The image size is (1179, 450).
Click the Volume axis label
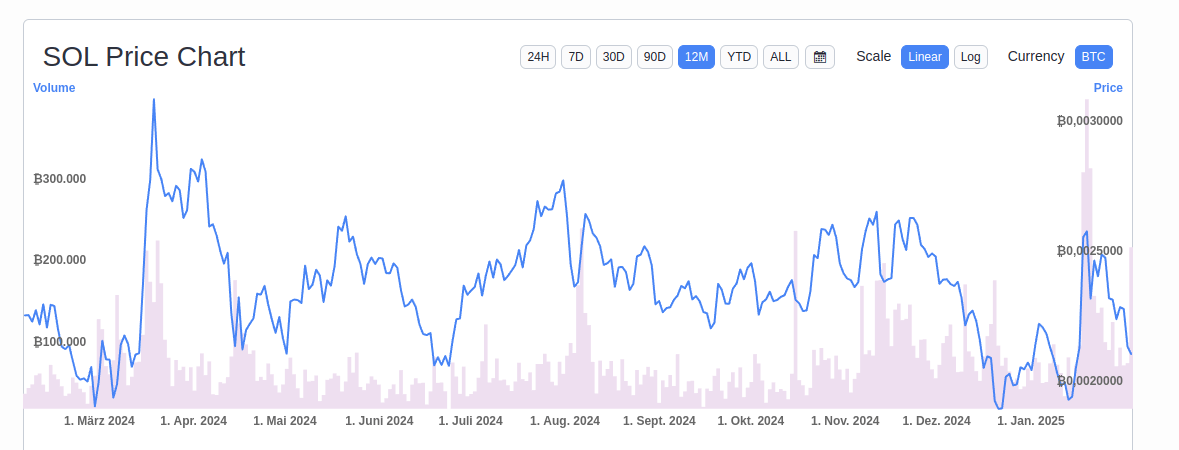coord(54,88)
